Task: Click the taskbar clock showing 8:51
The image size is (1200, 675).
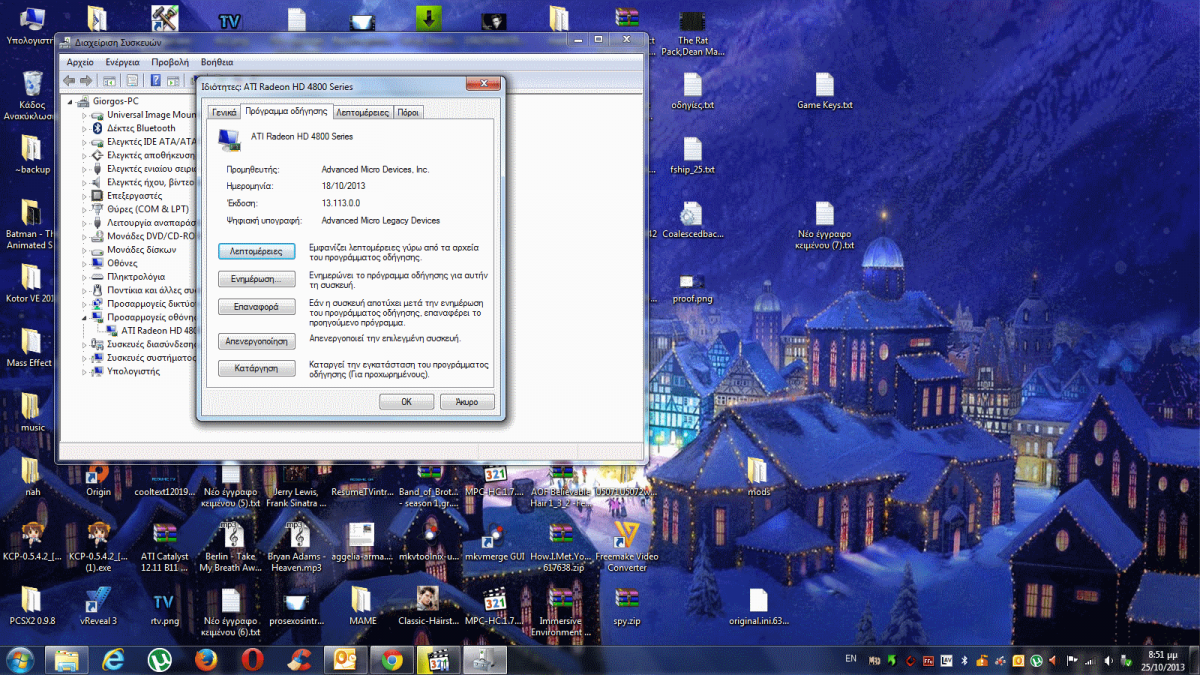Action: pyautogui.click(x=1161, y=659)
